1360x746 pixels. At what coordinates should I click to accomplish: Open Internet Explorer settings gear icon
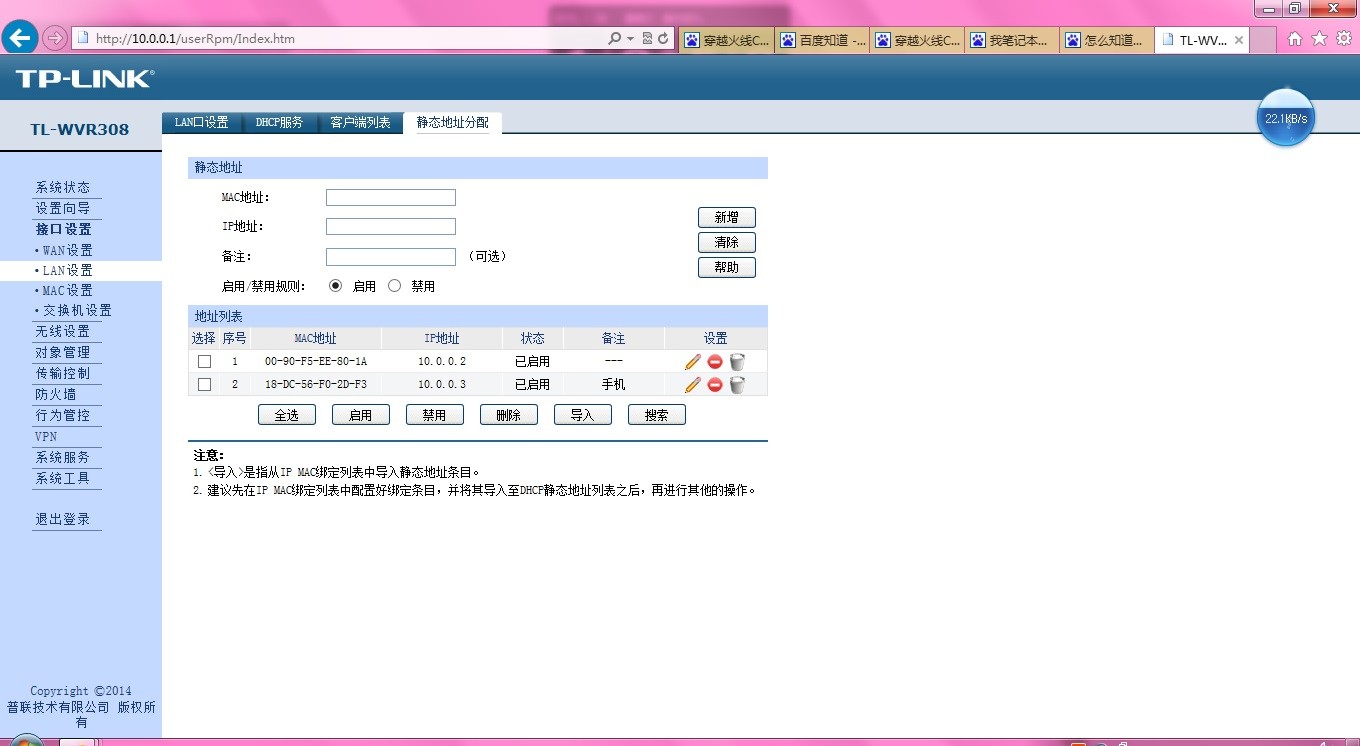(x=1345, y=38)
